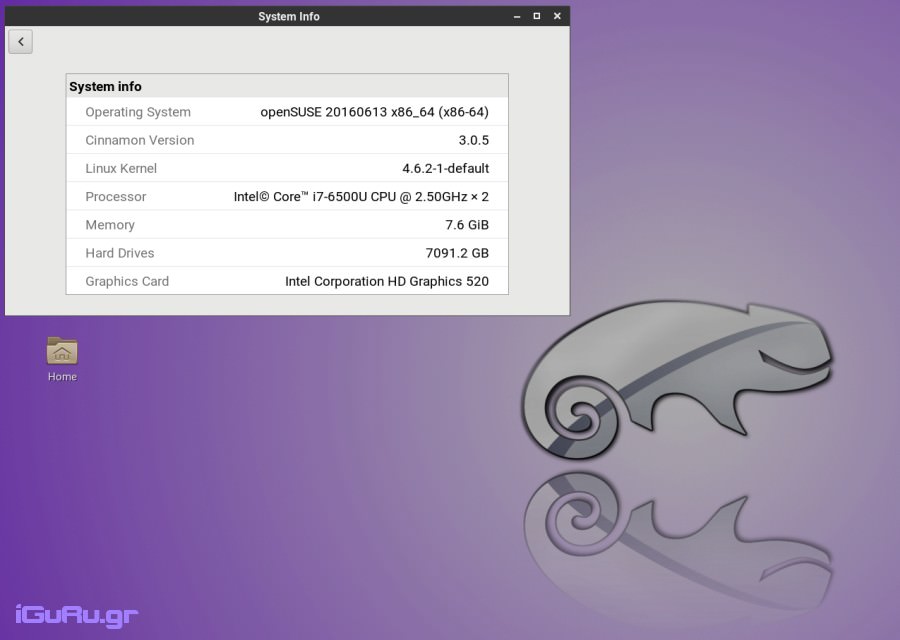Screen dimensions: 900x640
Task: Click the Home label under the desktop icon
Action: click(62, 377)
